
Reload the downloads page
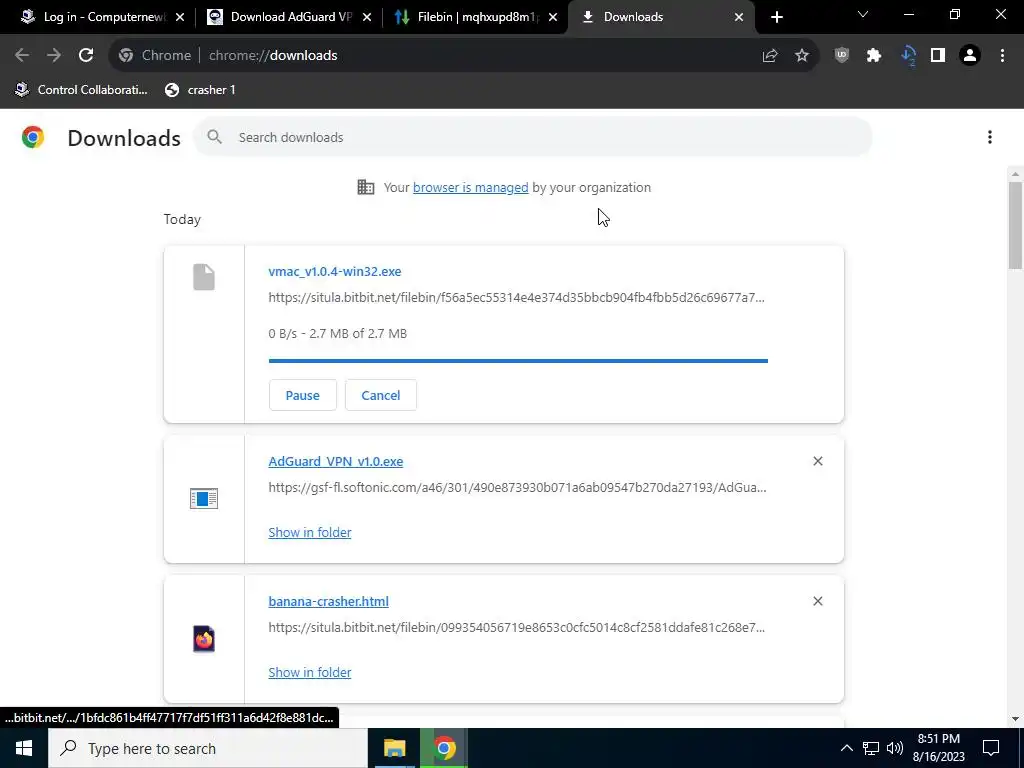coord(86,56)
